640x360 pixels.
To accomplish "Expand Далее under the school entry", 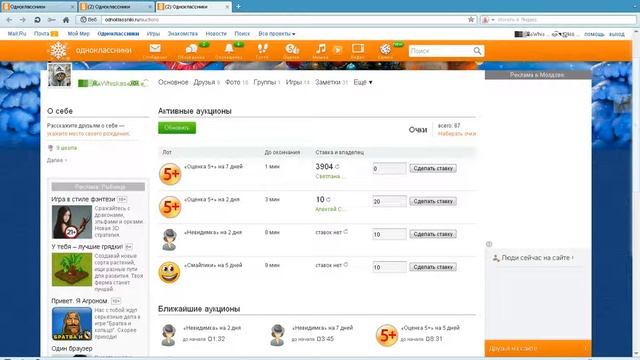I will pos(57,160).
